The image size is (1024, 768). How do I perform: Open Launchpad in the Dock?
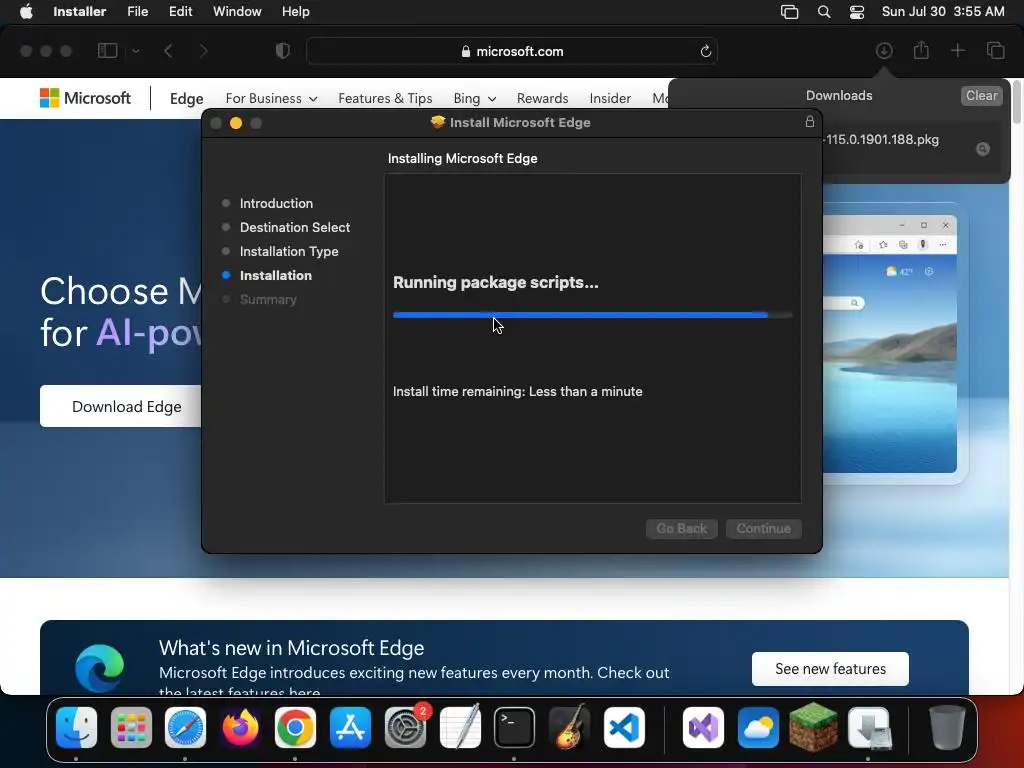(131, 727)
